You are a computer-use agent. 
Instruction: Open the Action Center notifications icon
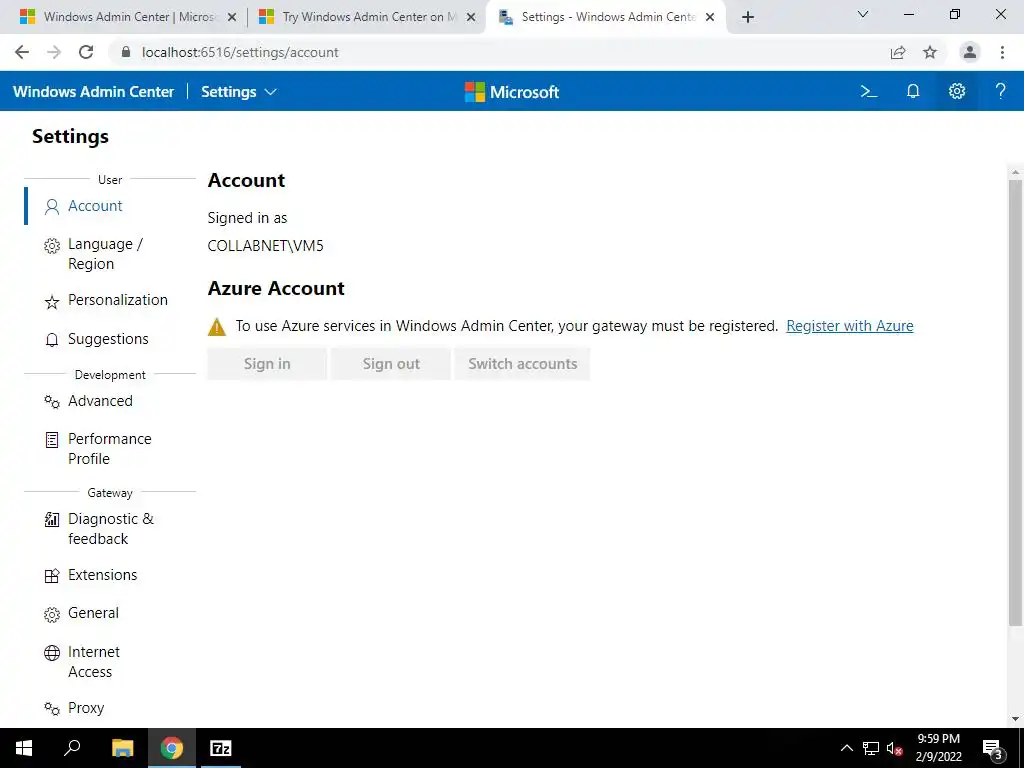tap(992, 748)
